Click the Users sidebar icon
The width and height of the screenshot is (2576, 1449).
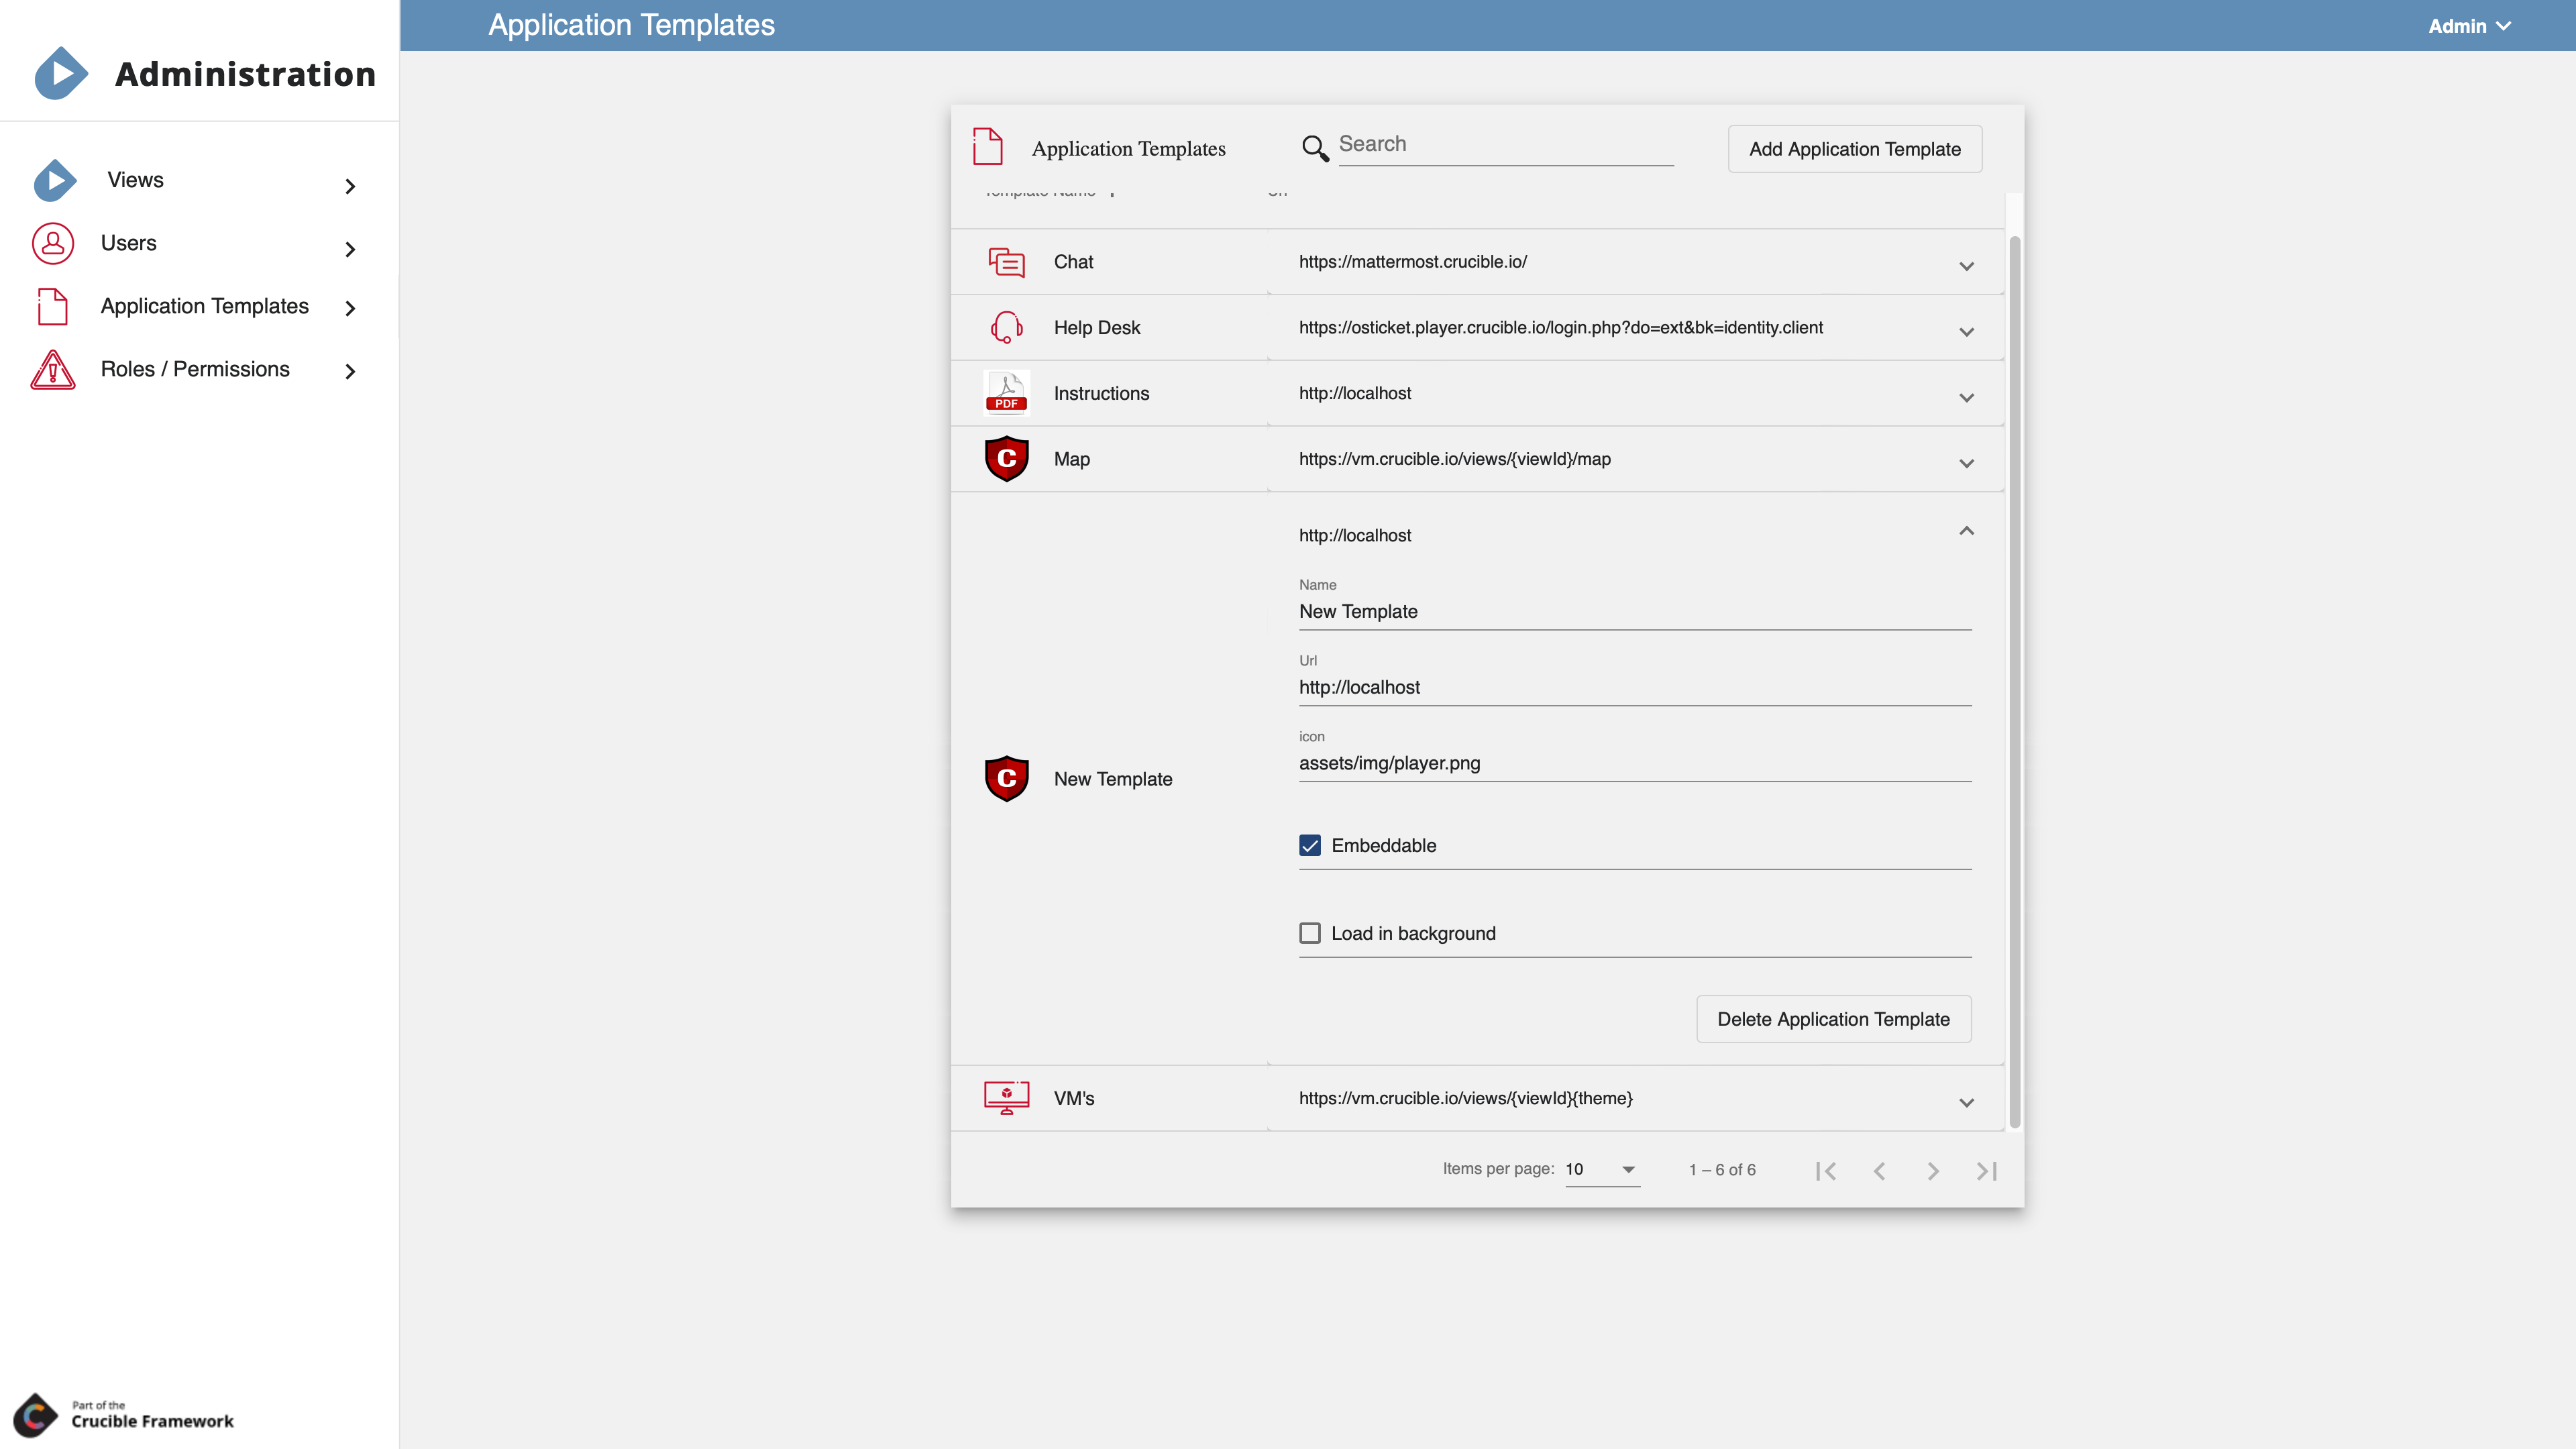[x=52, y=243]
